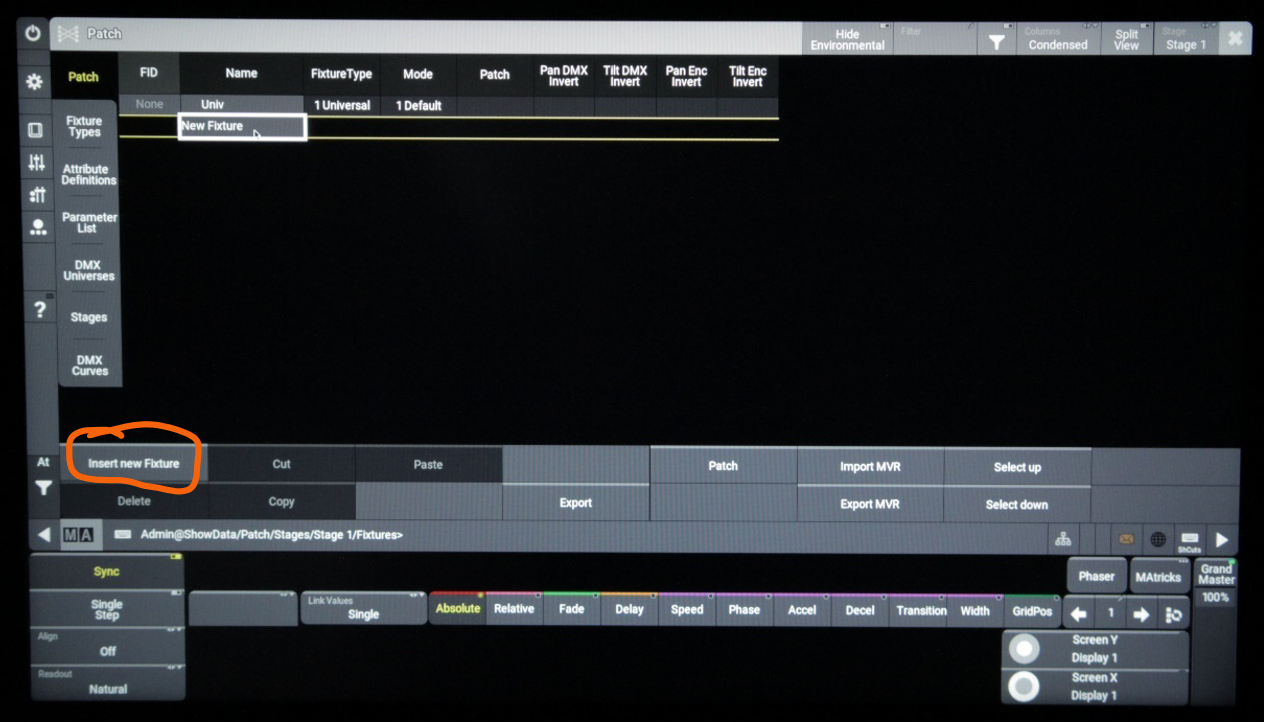Open settings with the gear icon
This screenshot has height=722, width=1264.
[35, 82]
